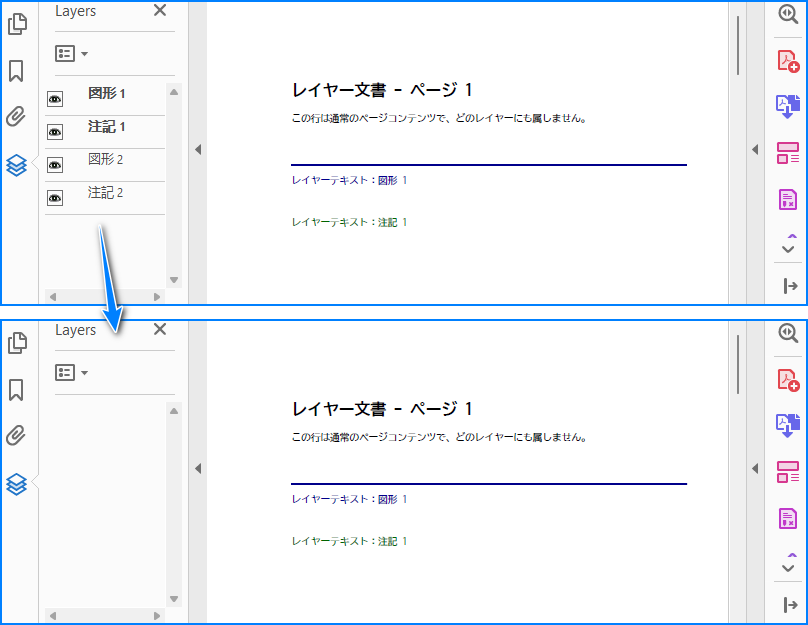Select Layers panel icon in bottom window
Screen dimensions: 808x625
click(x=16, y=484)
